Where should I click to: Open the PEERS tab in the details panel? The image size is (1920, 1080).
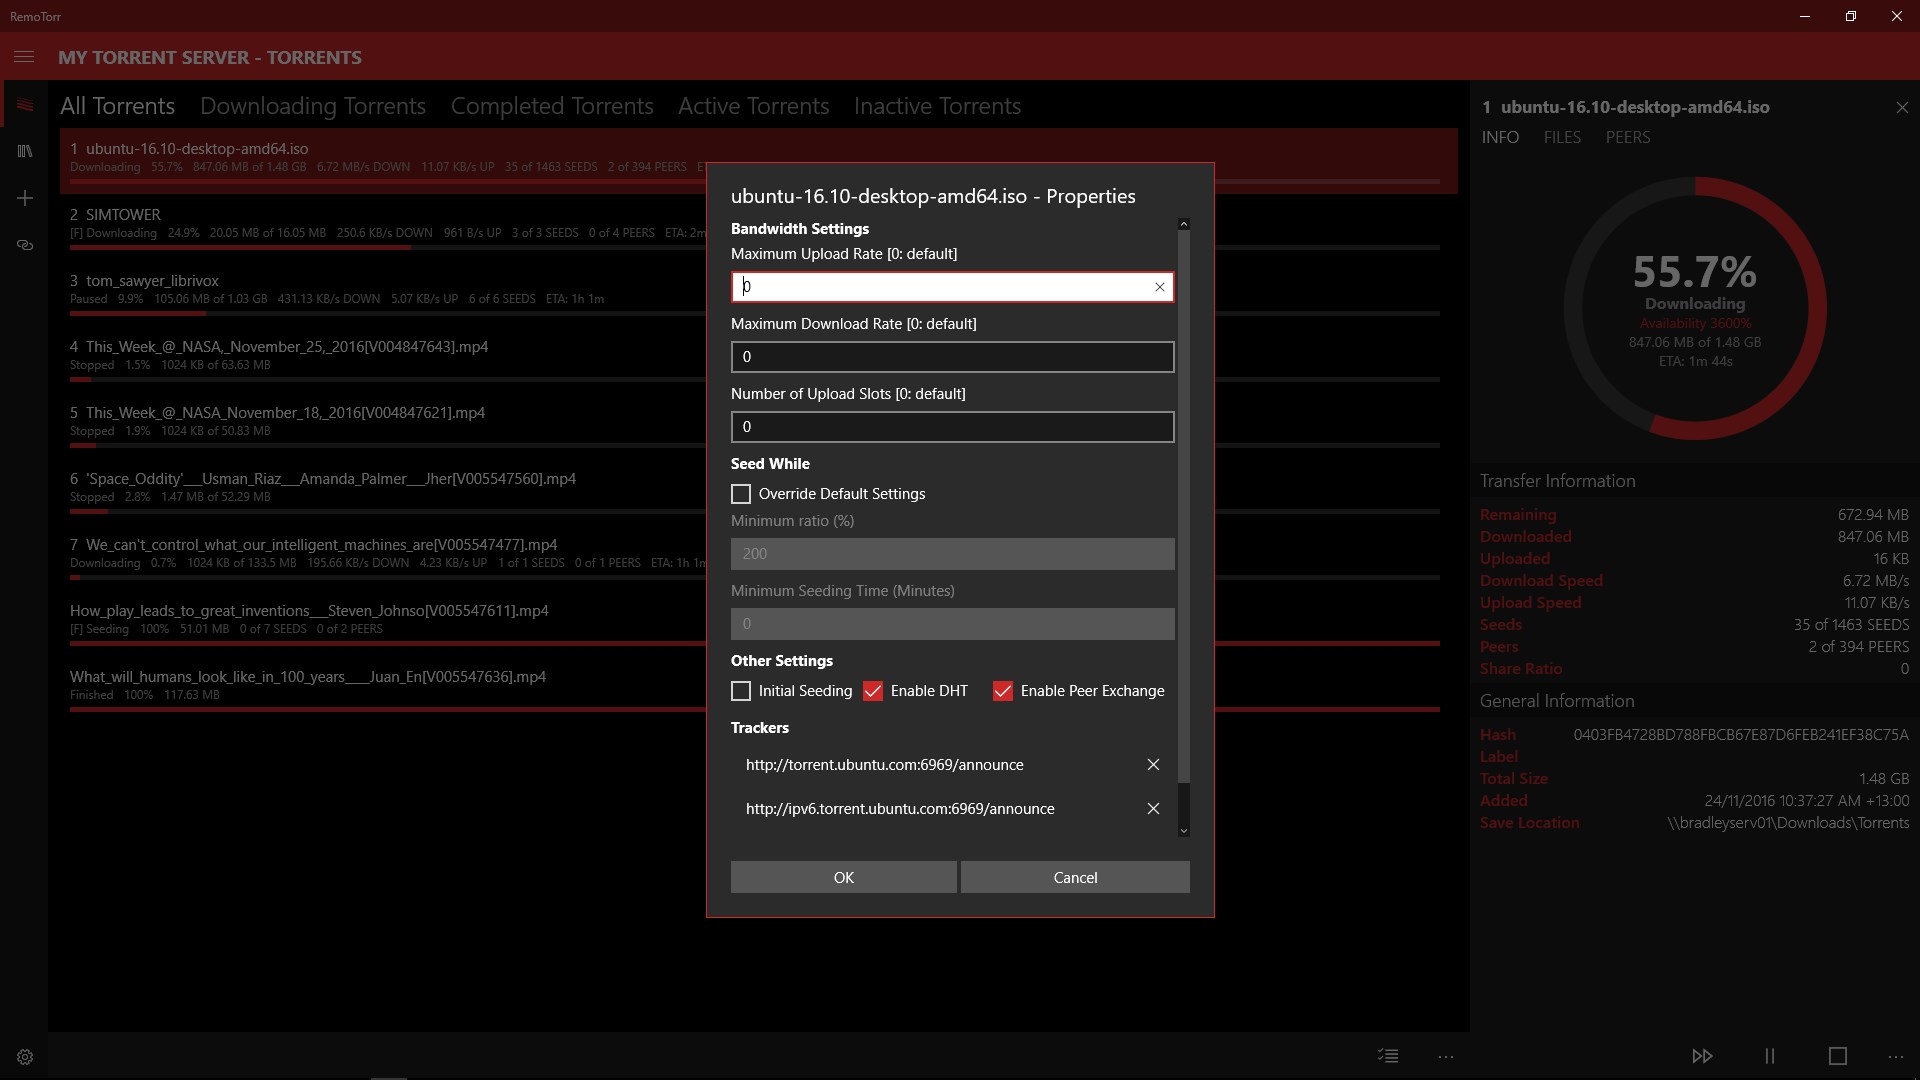pyautogui.click(x=1627, y=137)
